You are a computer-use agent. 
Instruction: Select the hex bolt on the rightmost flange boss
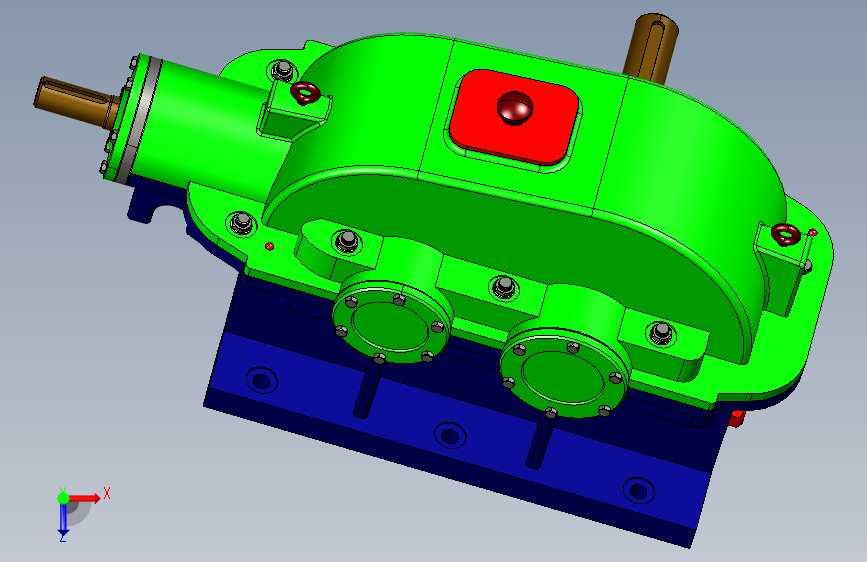(660, 333)
